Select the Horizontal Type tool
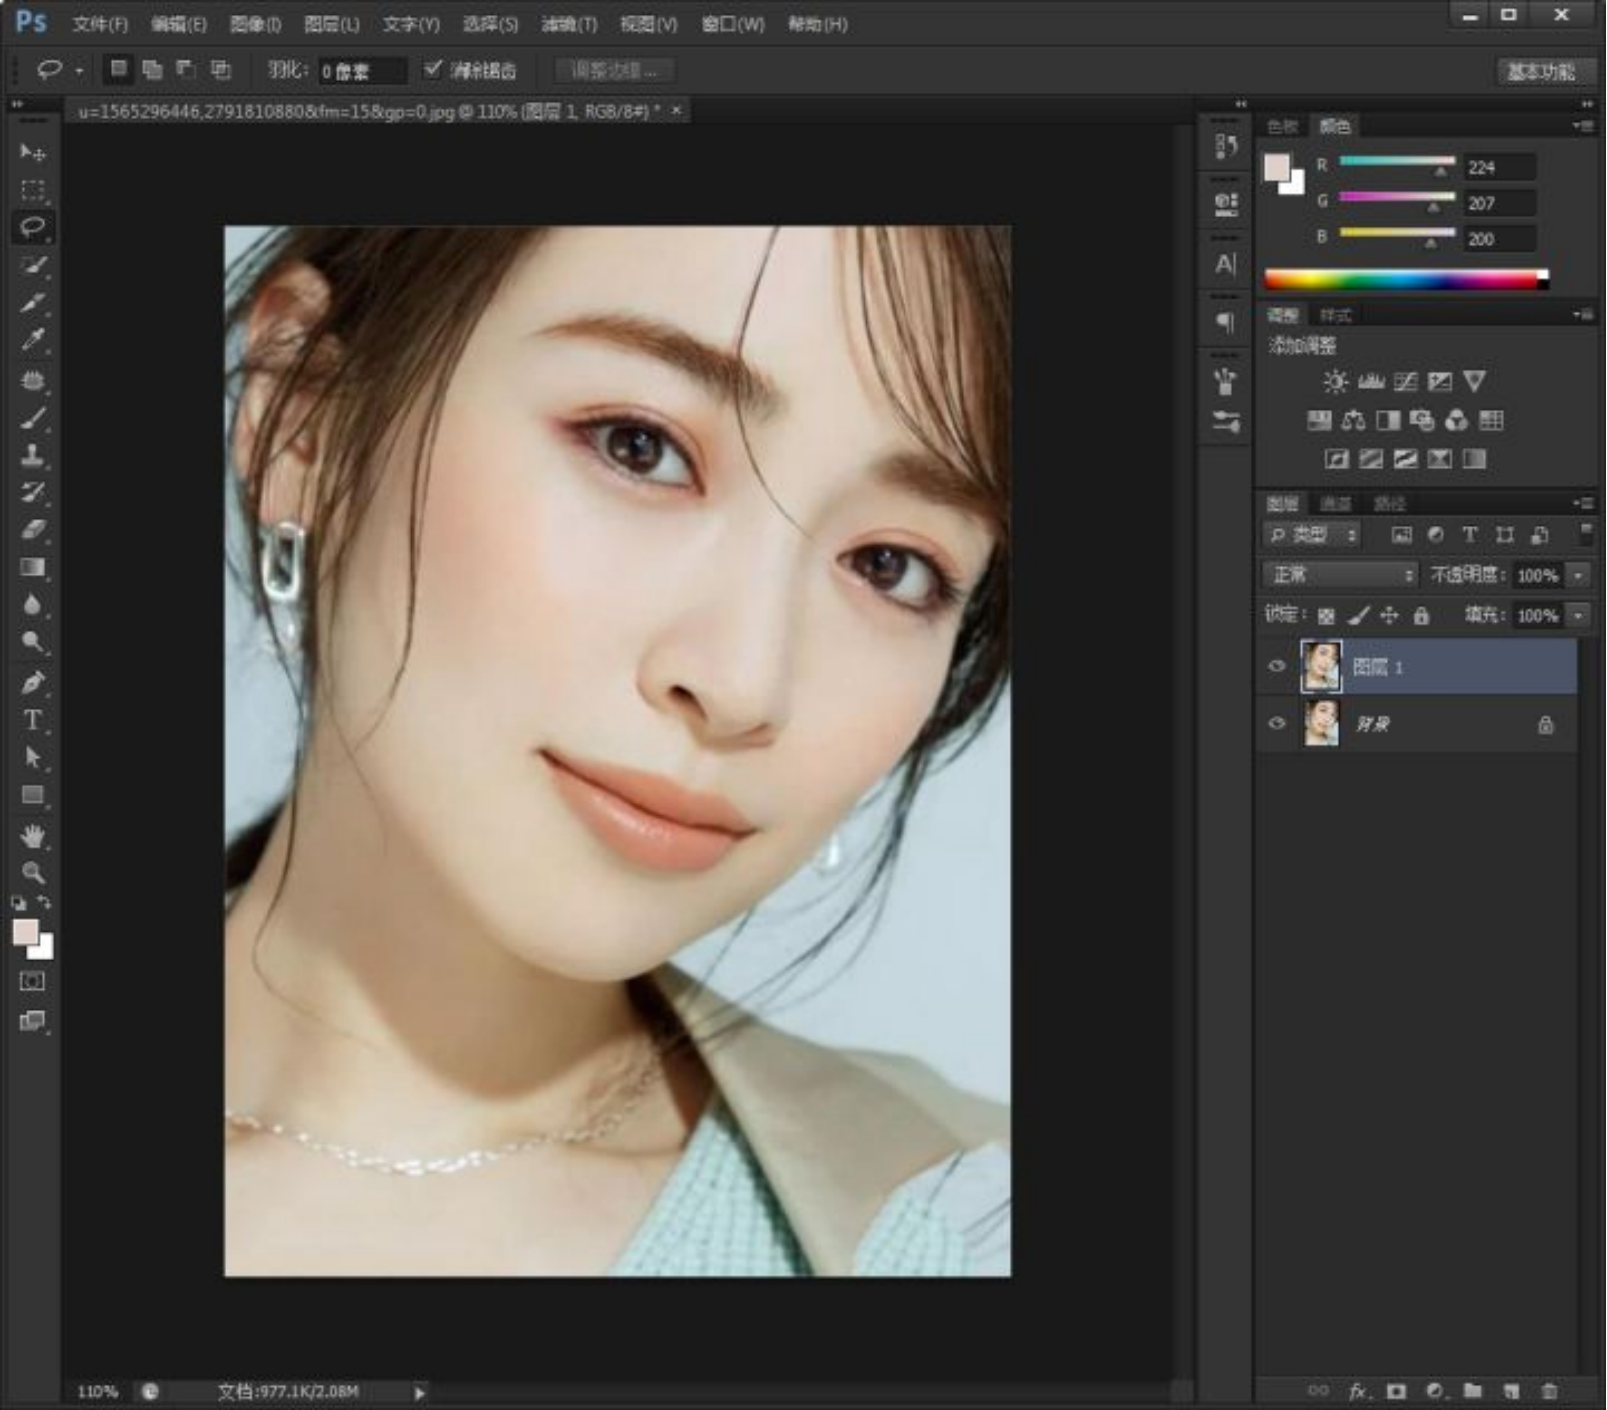Image resolution: width=1607 pixels, height=1410 pixels. tap(32, 720)
